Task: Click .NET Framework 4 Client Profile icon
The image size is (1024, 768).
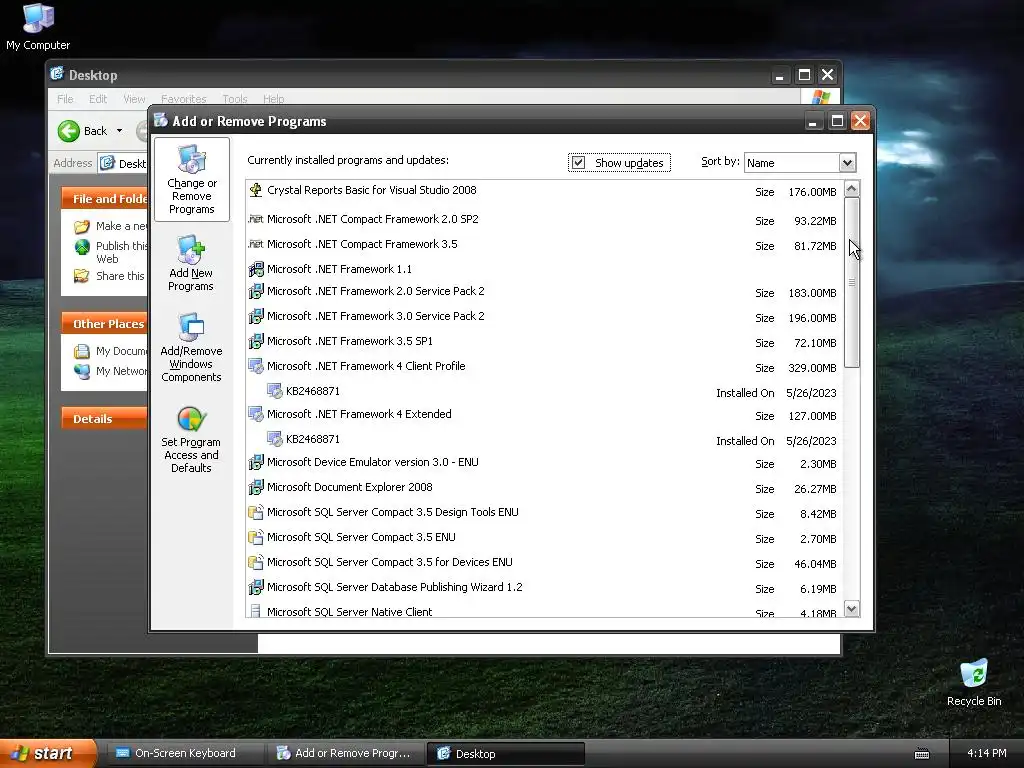Action: click(256, 366)
